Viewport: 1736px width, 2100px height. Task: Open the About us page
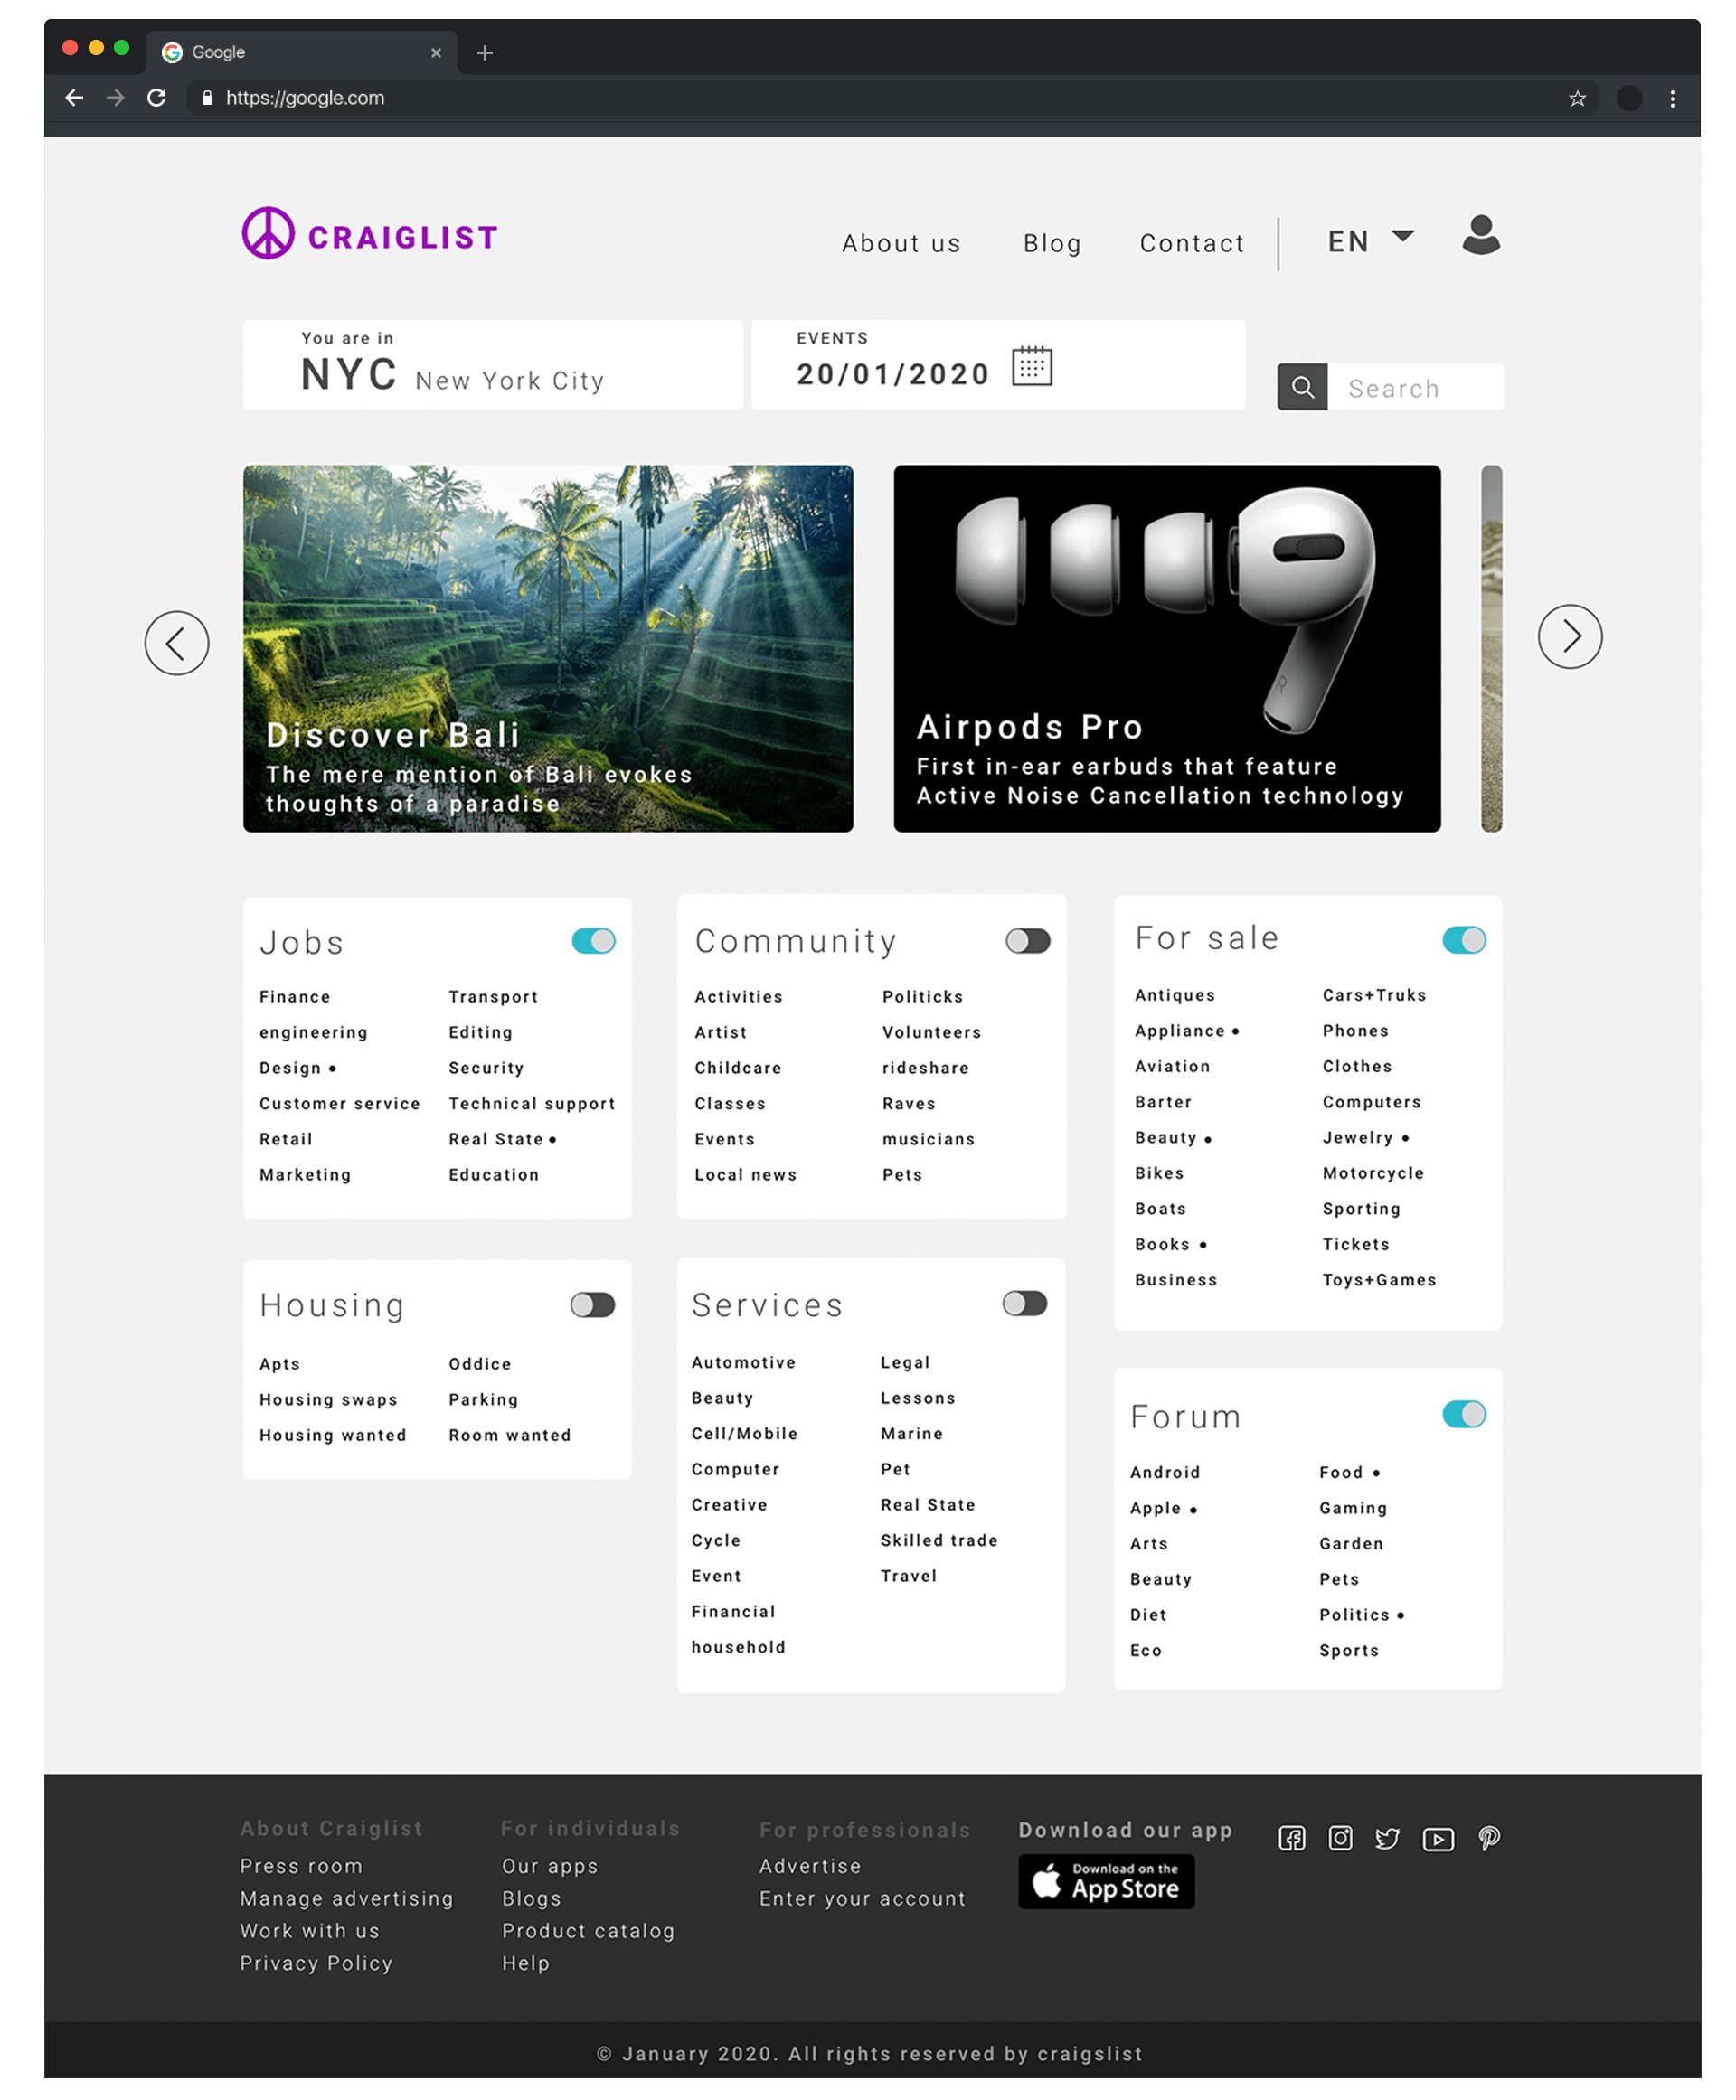click(x=901, y=243)
